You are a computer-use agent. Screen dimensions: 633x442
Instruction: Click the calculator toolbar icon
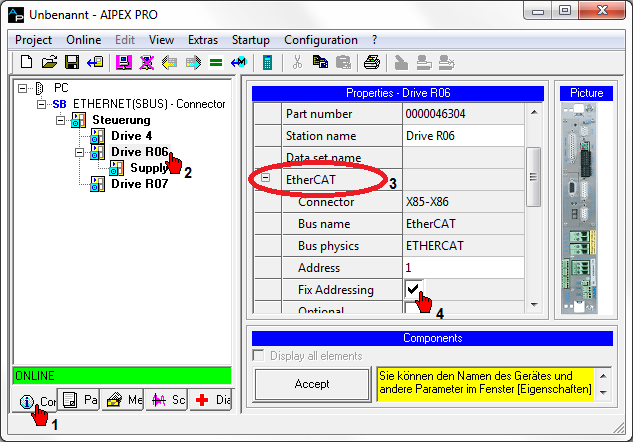click(267, 63)
